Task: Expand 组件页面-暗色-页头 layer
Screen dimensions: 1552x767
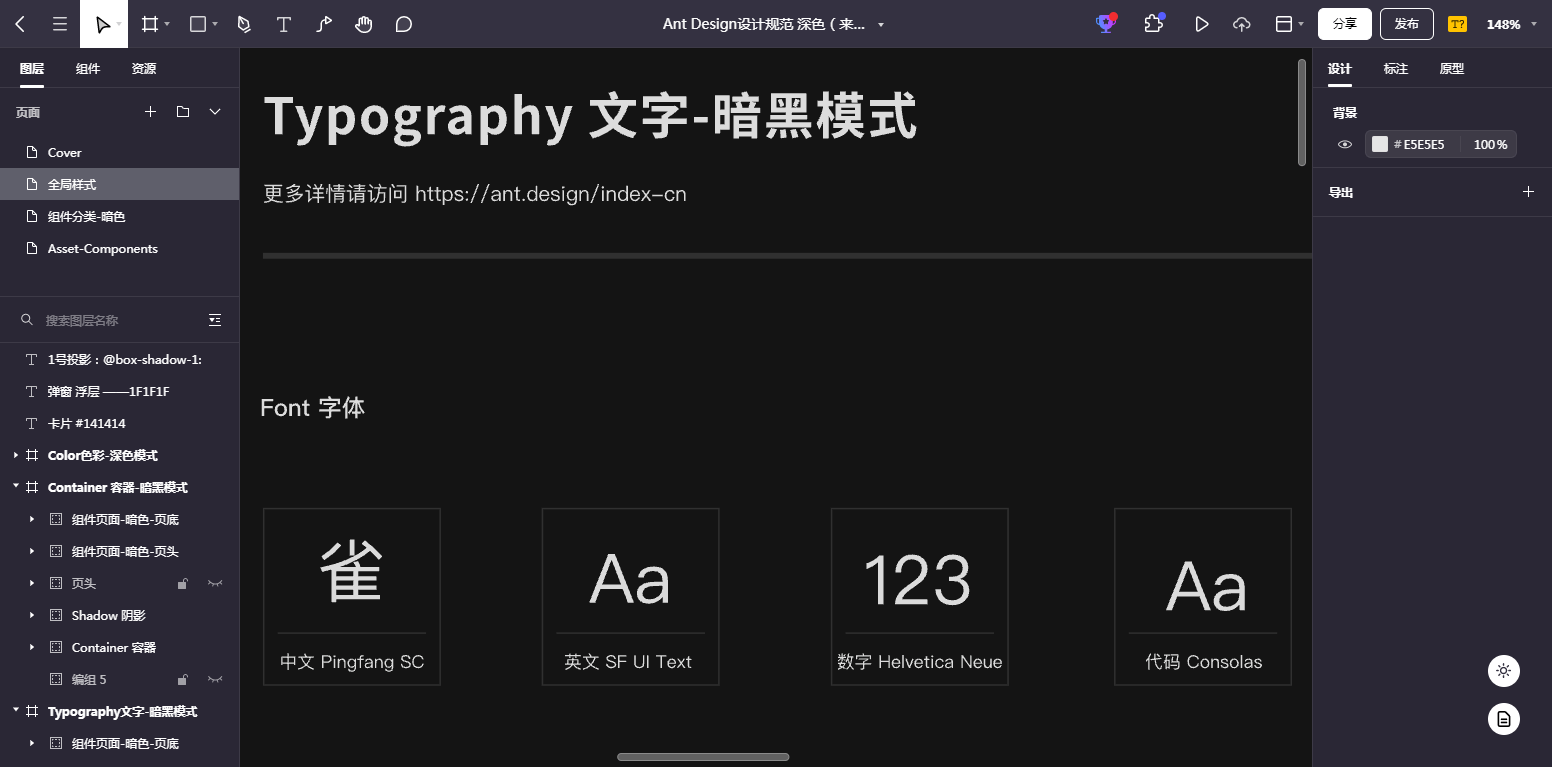Action: coord(32,551)
